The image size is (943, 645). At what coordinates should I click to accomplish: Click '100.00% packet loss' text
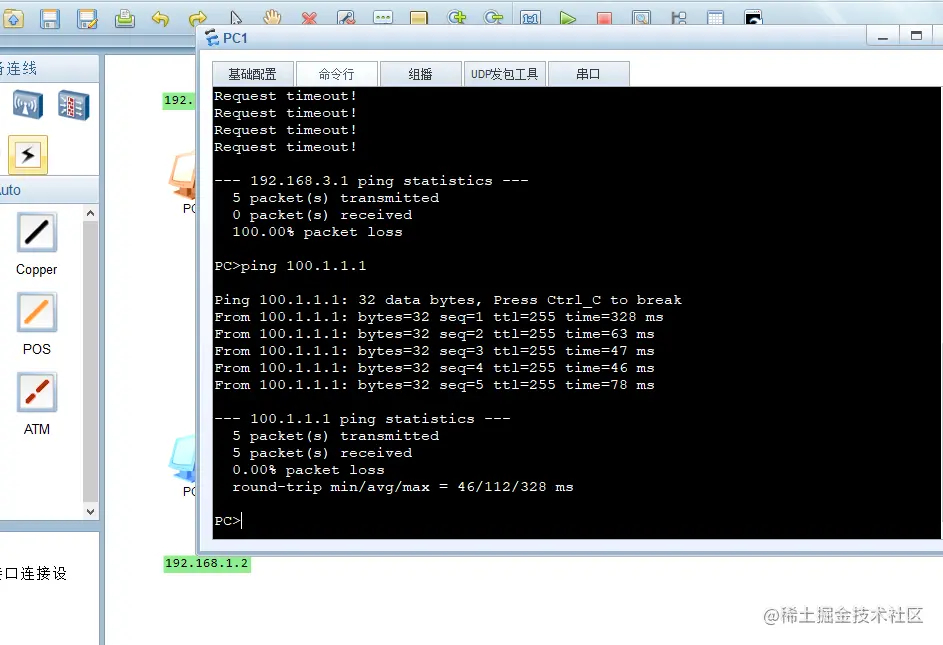(317, 232)
